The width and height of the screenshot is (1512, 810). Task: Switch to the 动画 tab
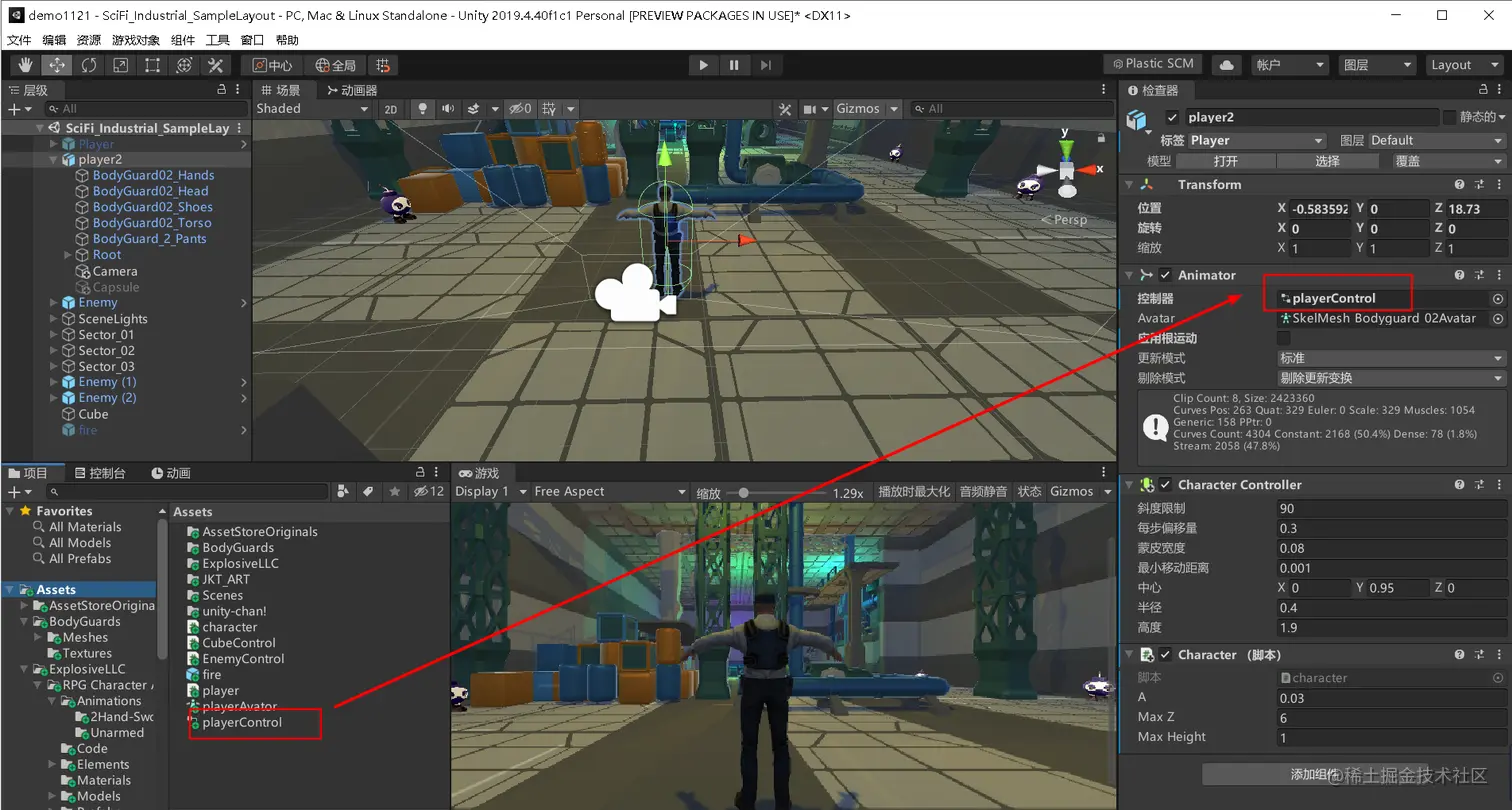[x=171, y=473]
